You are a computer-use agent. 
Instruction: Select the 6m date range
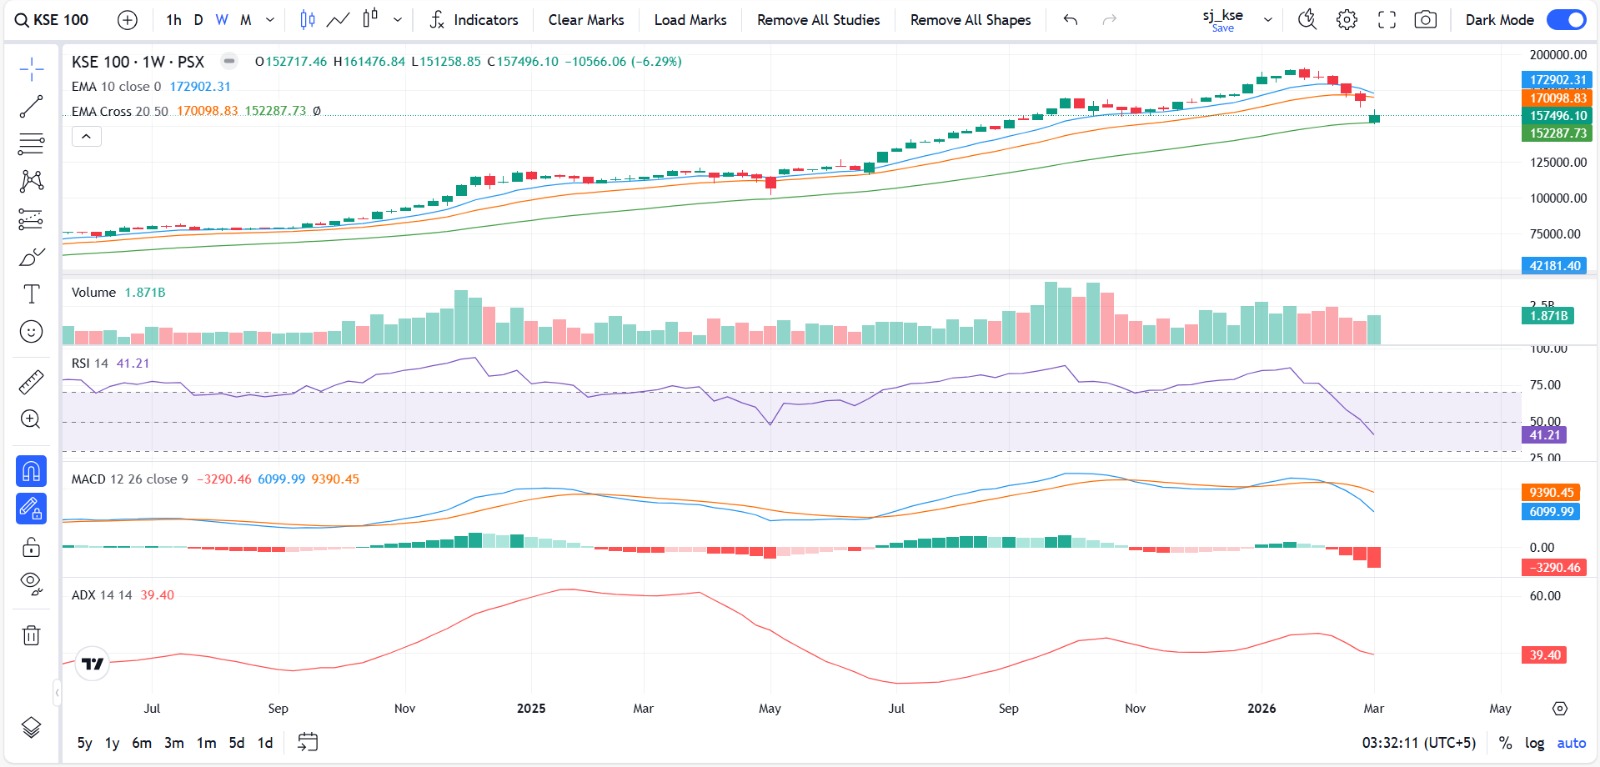click(x=142, y=743)
